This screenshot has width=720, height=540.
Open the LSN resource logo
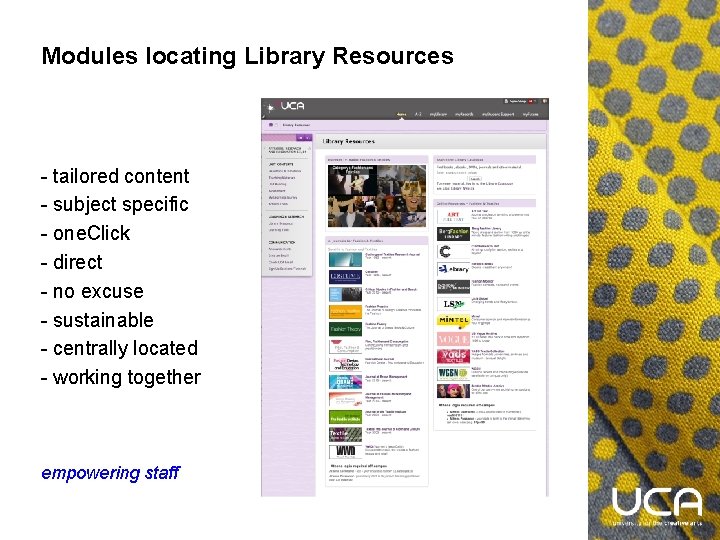453,304
